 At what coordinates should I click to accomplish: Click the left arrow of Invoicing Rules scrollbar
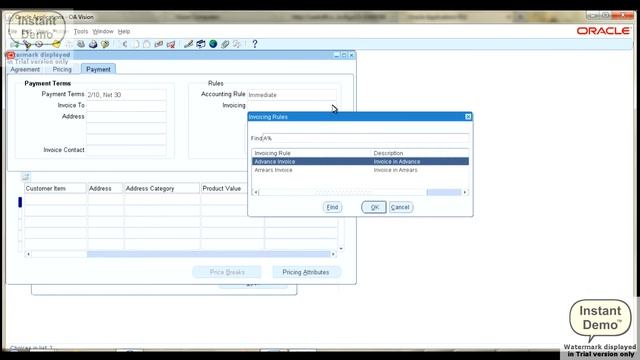point(256,192)
